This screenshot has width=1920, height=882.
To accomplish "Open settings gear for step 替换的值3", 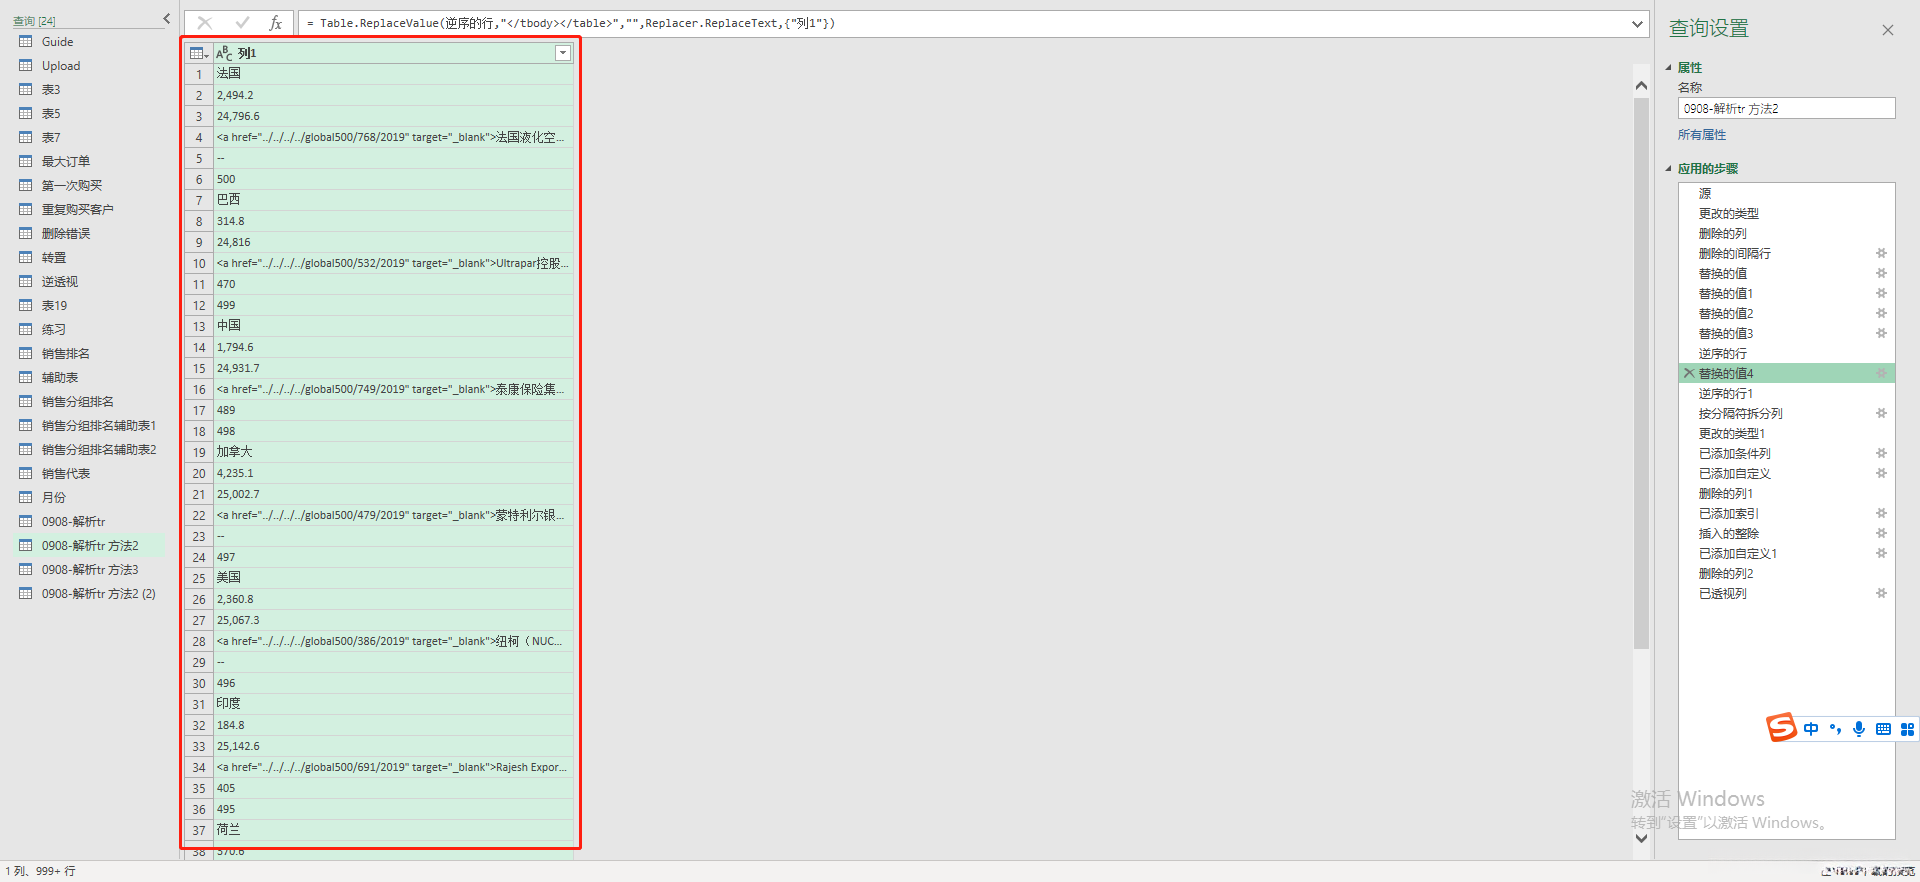I will [1881, 333].
